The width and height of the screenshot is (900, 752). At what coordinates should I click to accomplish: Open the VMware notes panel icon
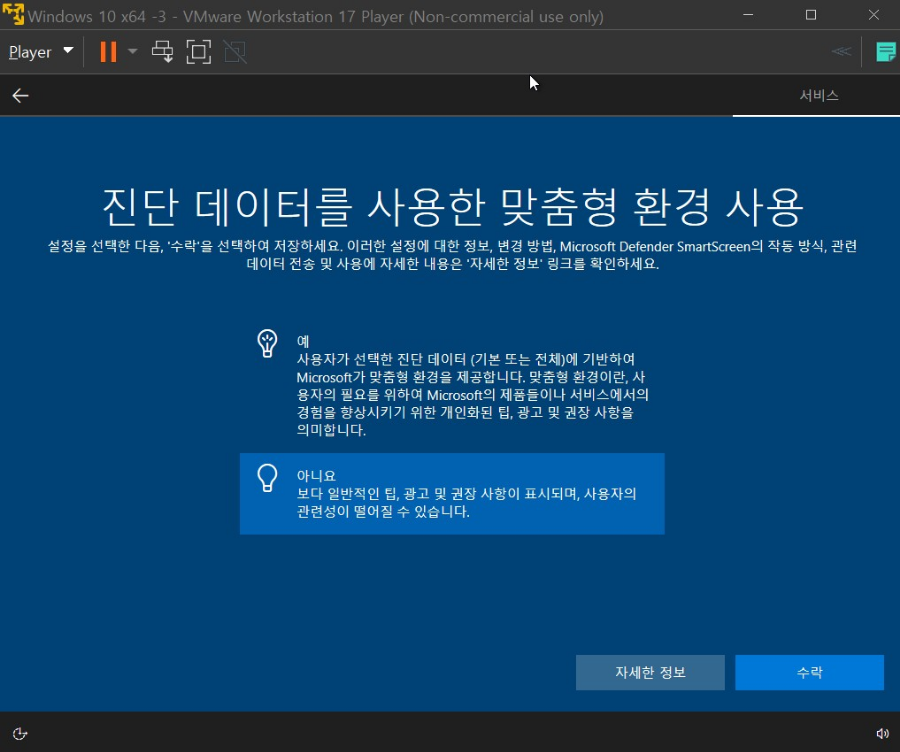pyautogui.click(x=886, y=52)
